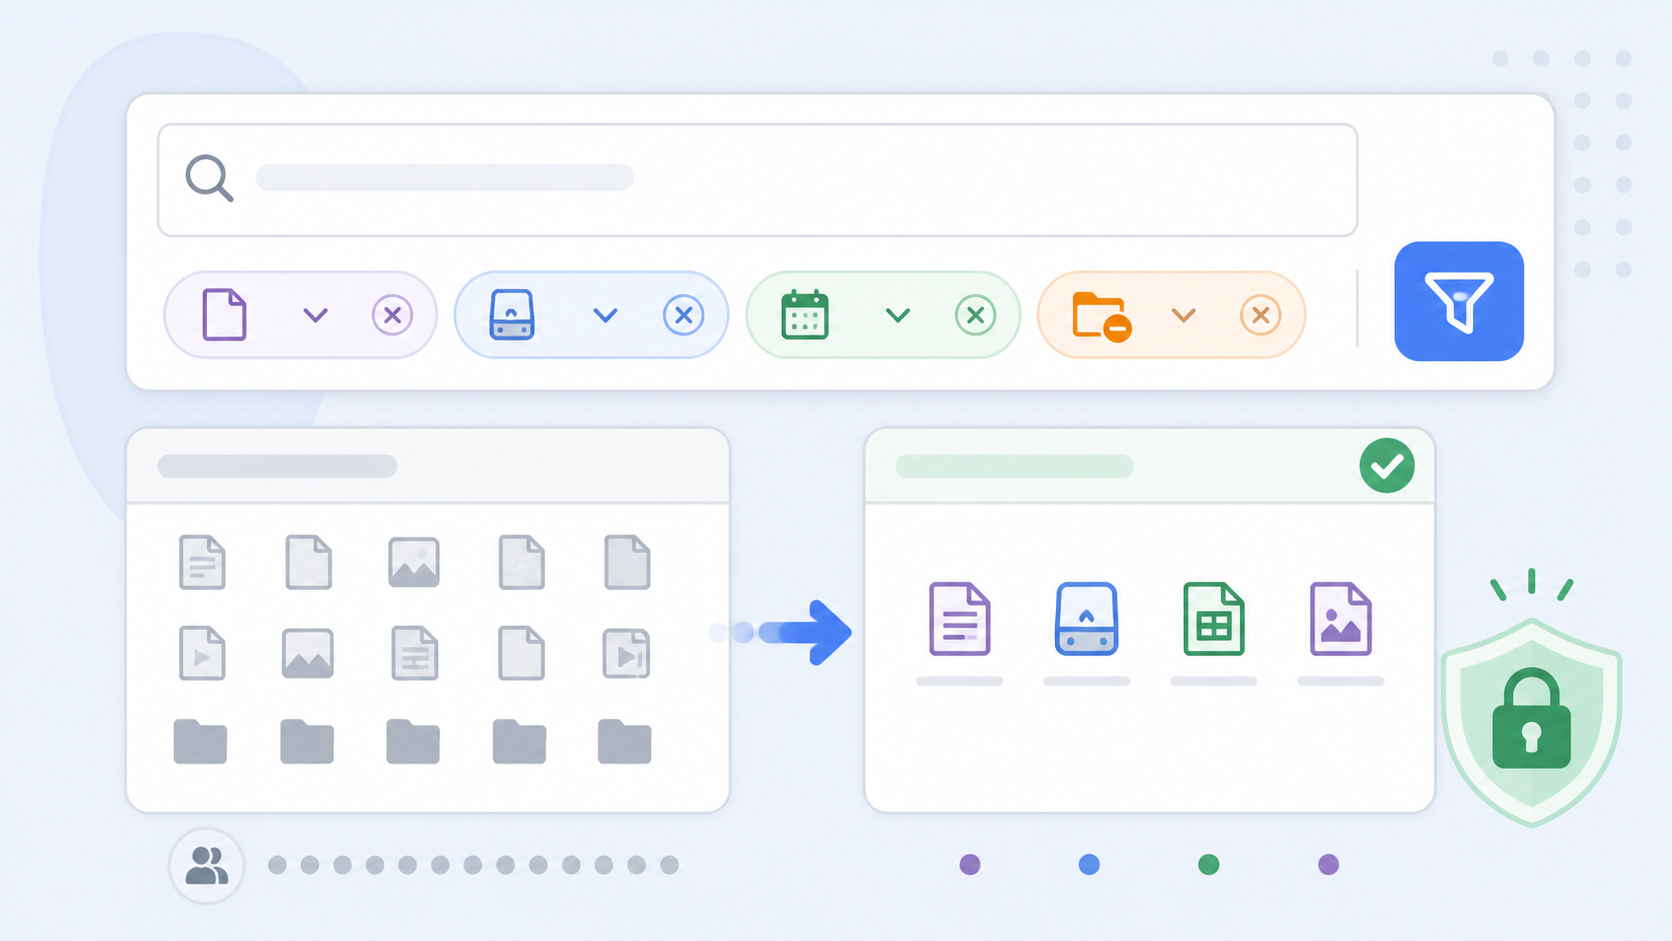Open the purple image file result
The height and width of the screenshot is (941, 1672).
pyautogui.click(x=1341, y=619)
